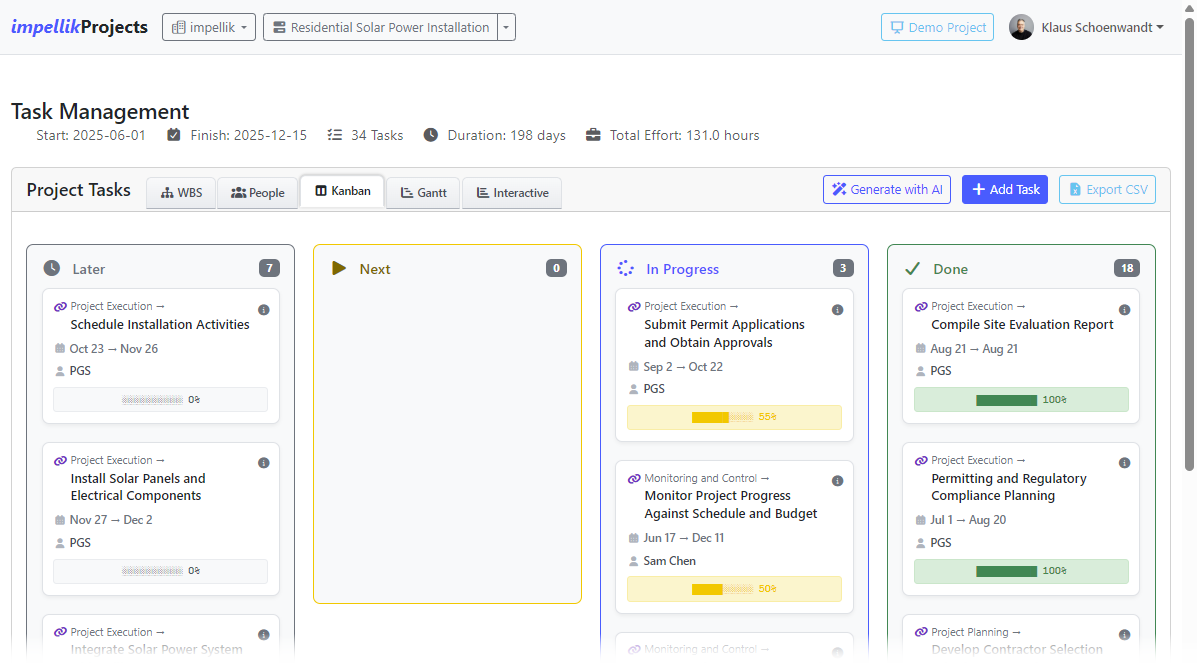Open task 'Monitor Project Progress Against Schedule and Budget'
Image resolution: width=1197 pixels, height=664 pixels.
[x=731, y=504]
